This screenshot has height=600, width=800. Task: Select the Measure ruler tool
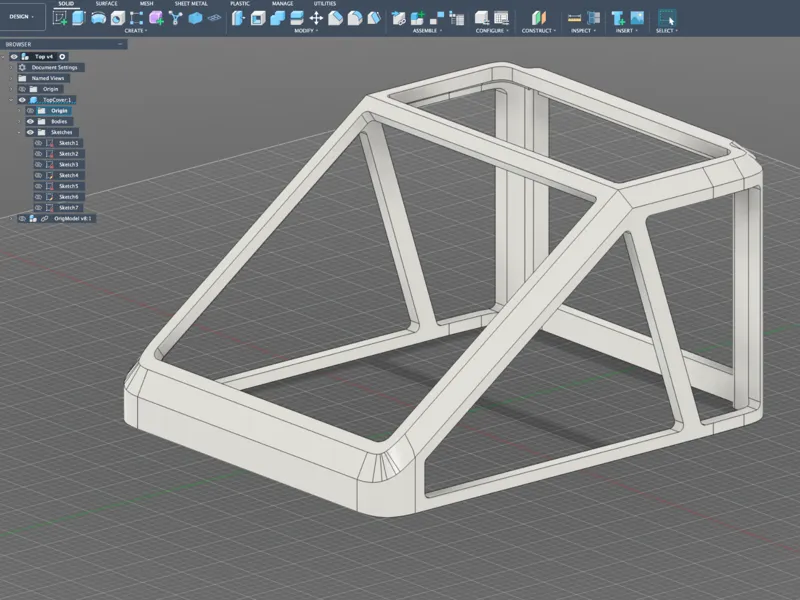(574, 18)
